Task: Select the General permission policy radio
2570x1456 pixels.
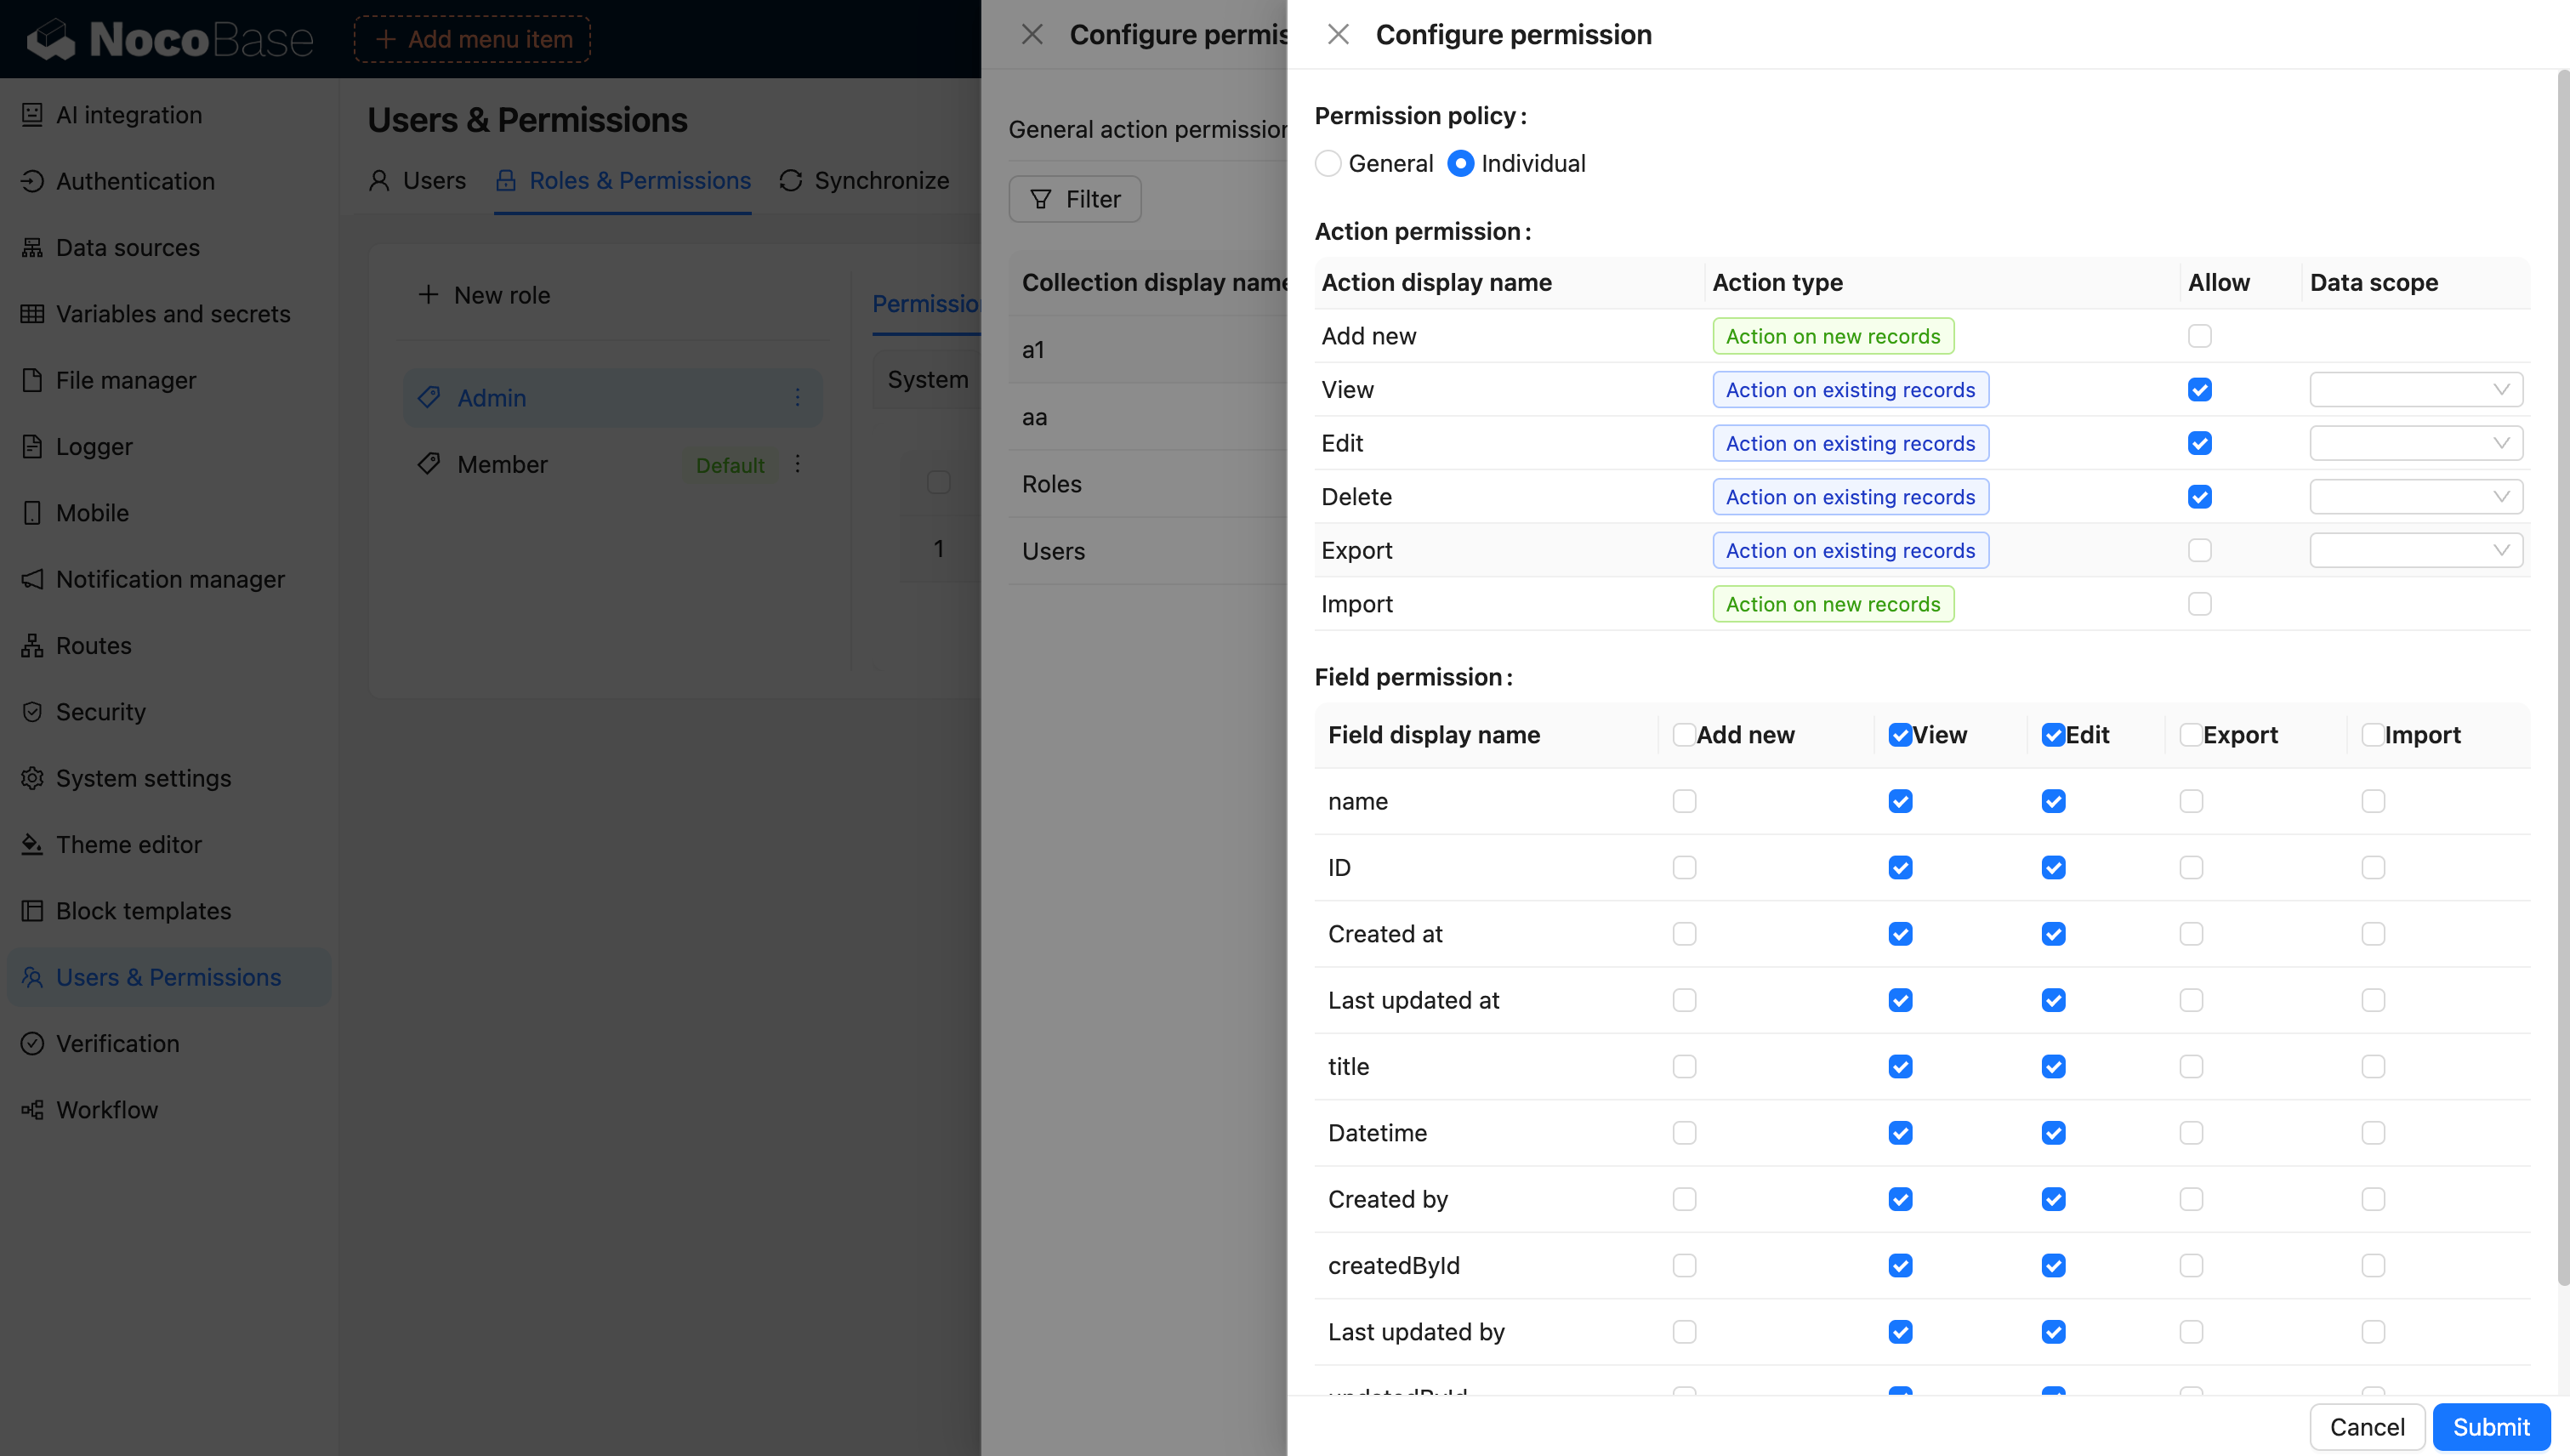Action: pos(1328,163)
